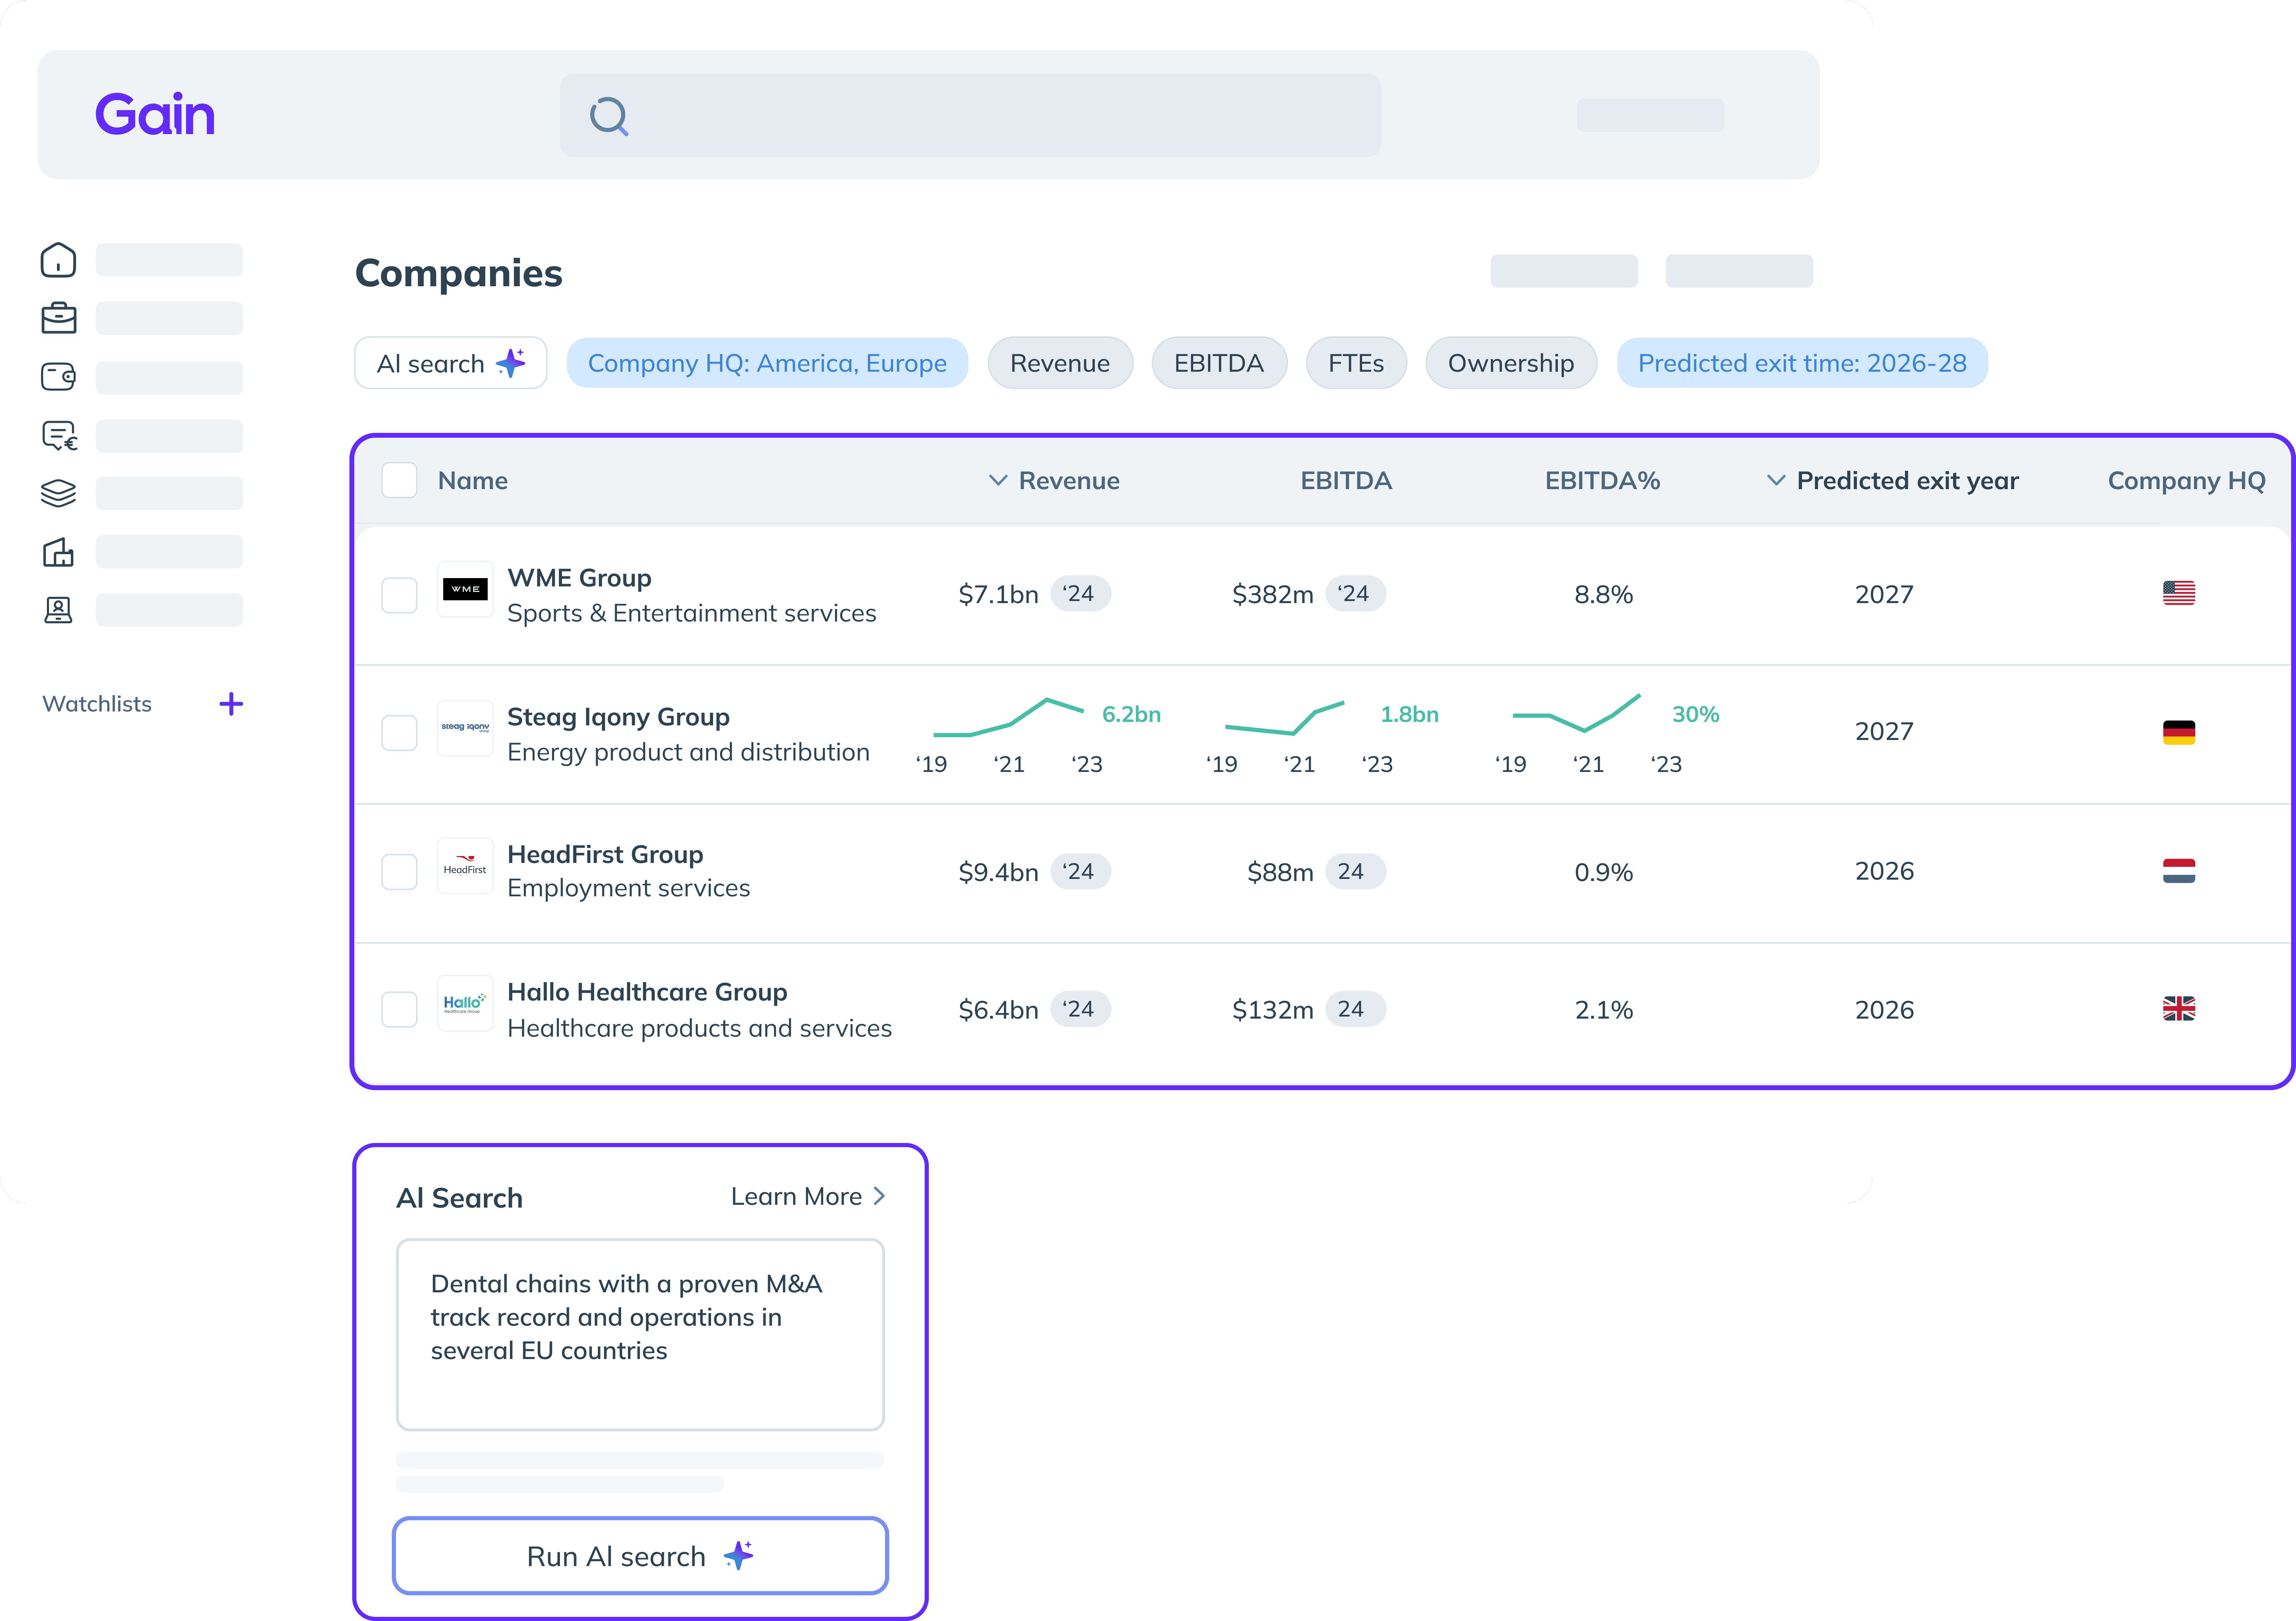The image size is (2296, 1621).
Task: Open the EBITDA filter chip
Action: pos(1218,363)
